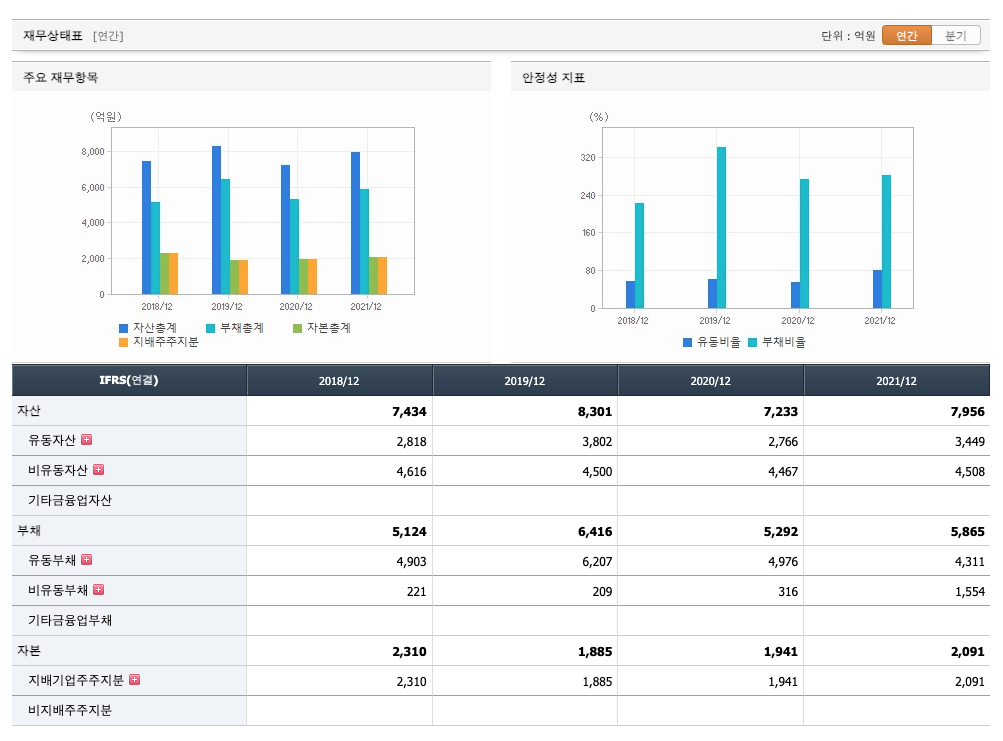Click the 주요 재무항목 chart heading
1003x741 pixels.
[61, 77]
